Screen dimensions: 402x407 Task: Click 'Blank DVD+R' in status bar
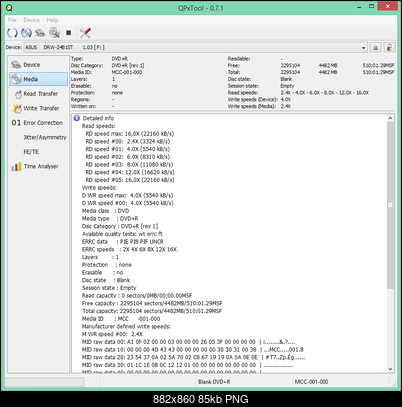coord(214,382)
